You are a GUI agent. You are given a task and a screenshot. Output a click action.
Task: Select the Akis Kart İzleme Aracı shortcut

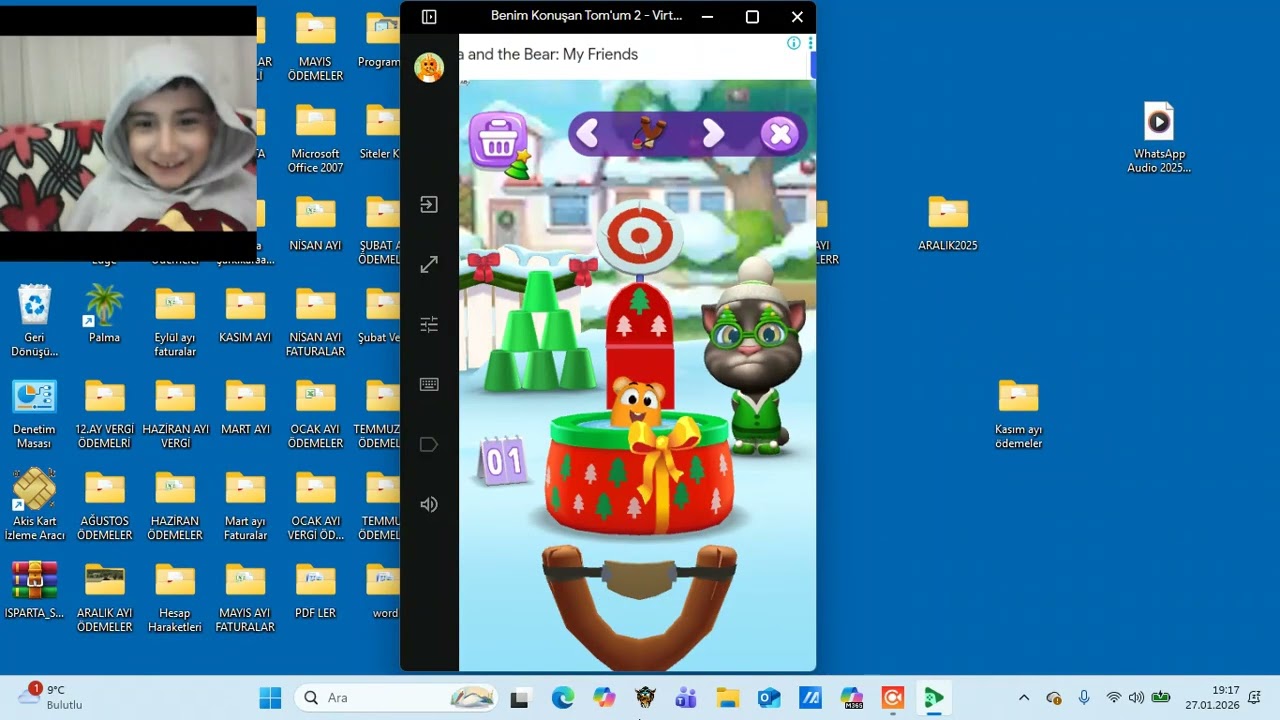click(x=35, y=505)
